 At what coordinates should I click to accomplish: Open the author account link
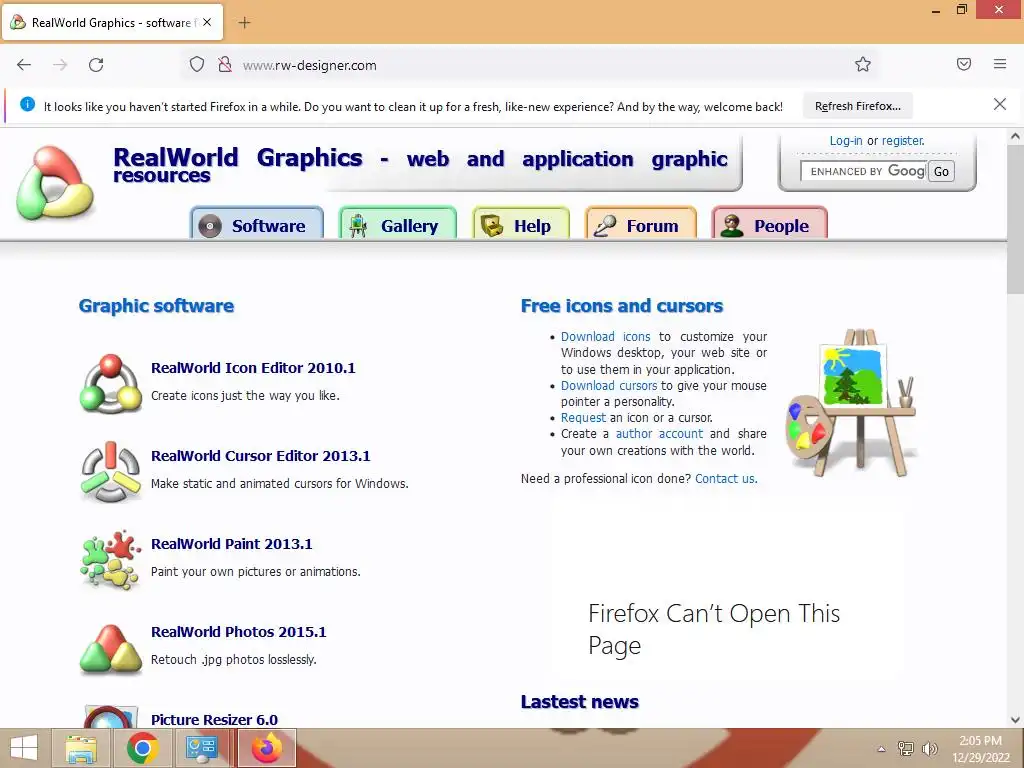coord(659,434)
